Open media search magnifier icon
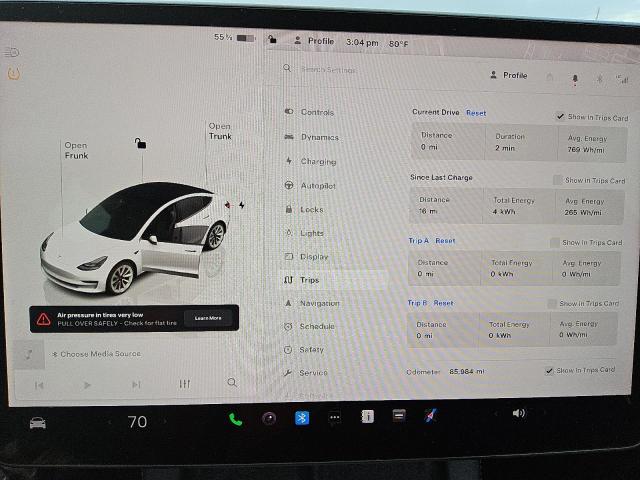Viewport: 640px width, 480px height. click(232, 382)
